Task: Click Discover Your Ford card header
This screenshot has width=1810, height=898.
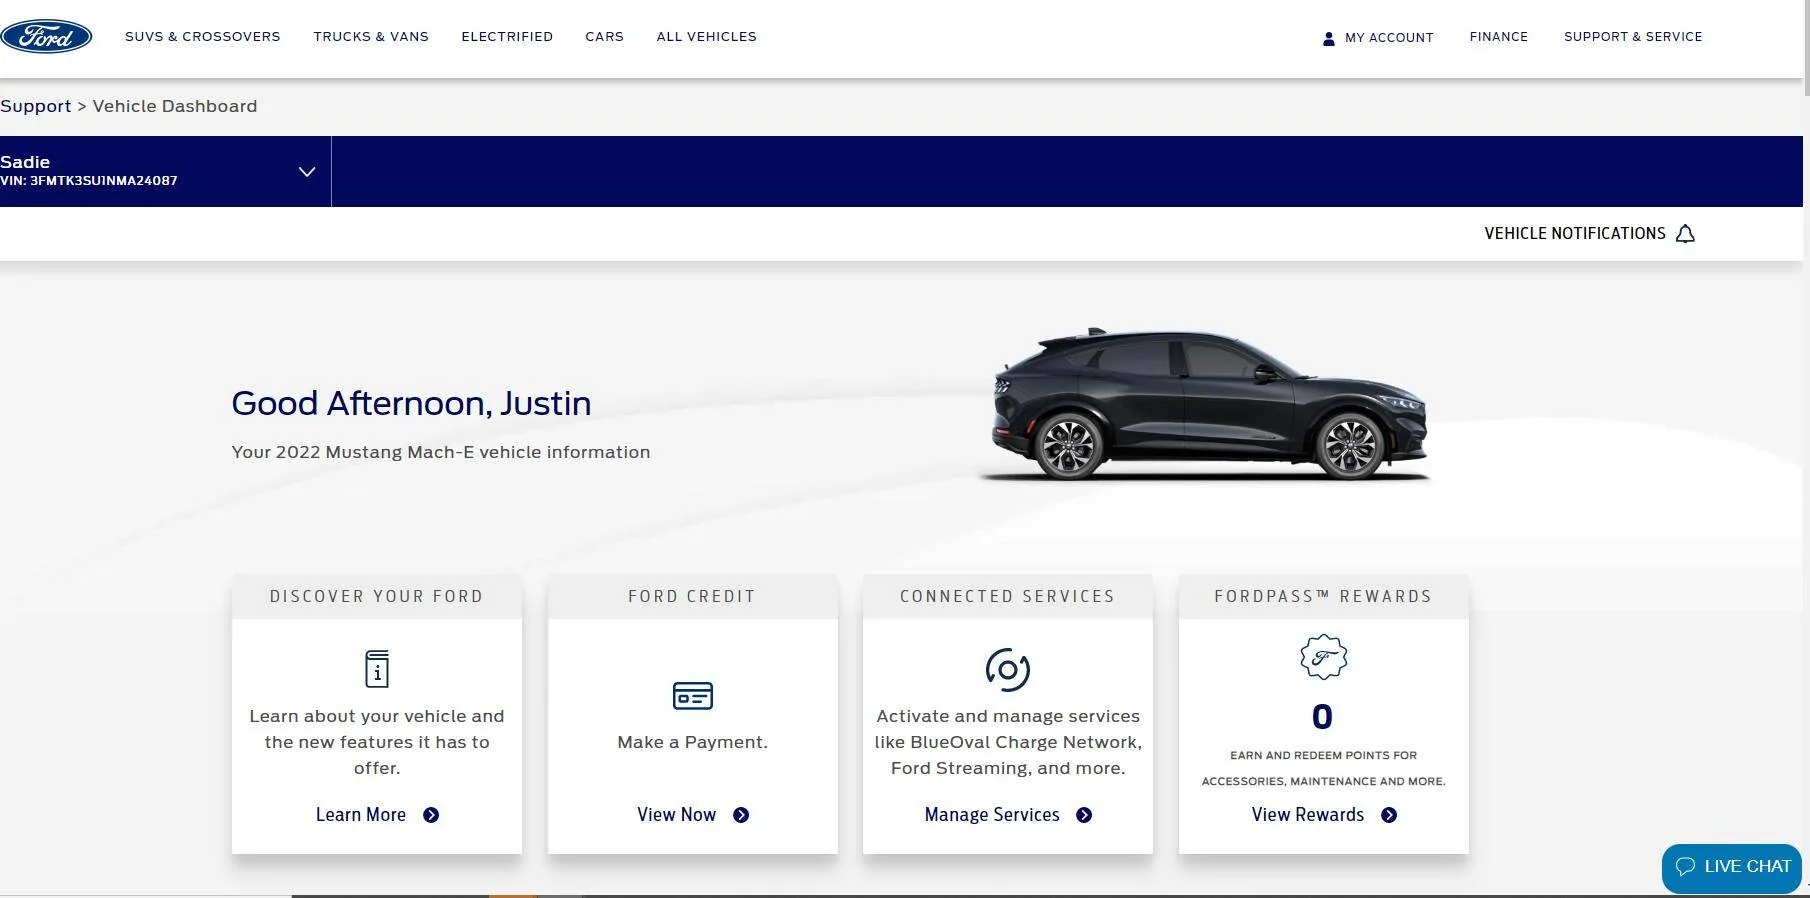Action: tap(377, 596)
